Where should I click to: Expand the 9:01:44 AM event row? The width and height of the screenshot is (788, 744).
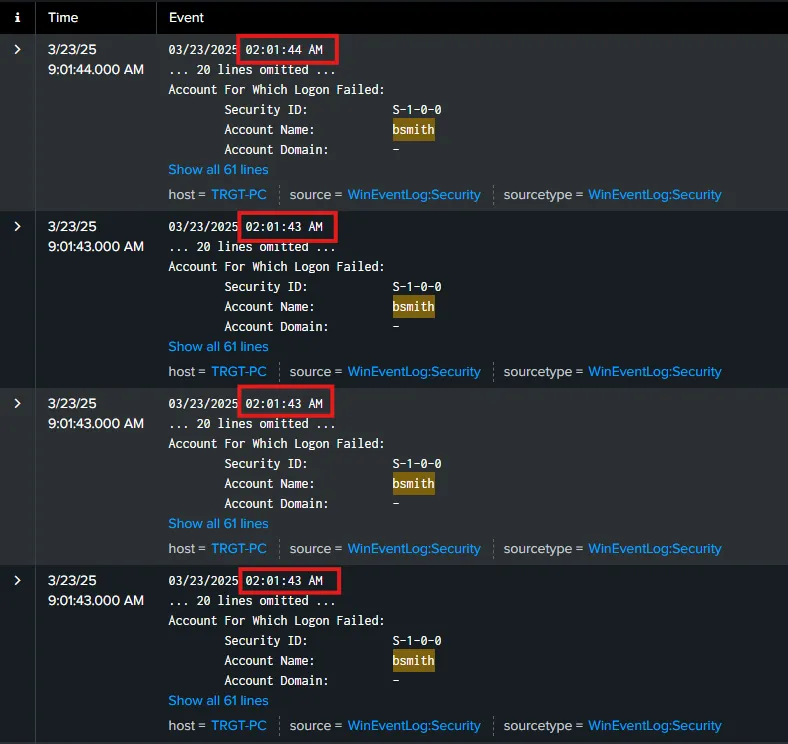(17, 50)
